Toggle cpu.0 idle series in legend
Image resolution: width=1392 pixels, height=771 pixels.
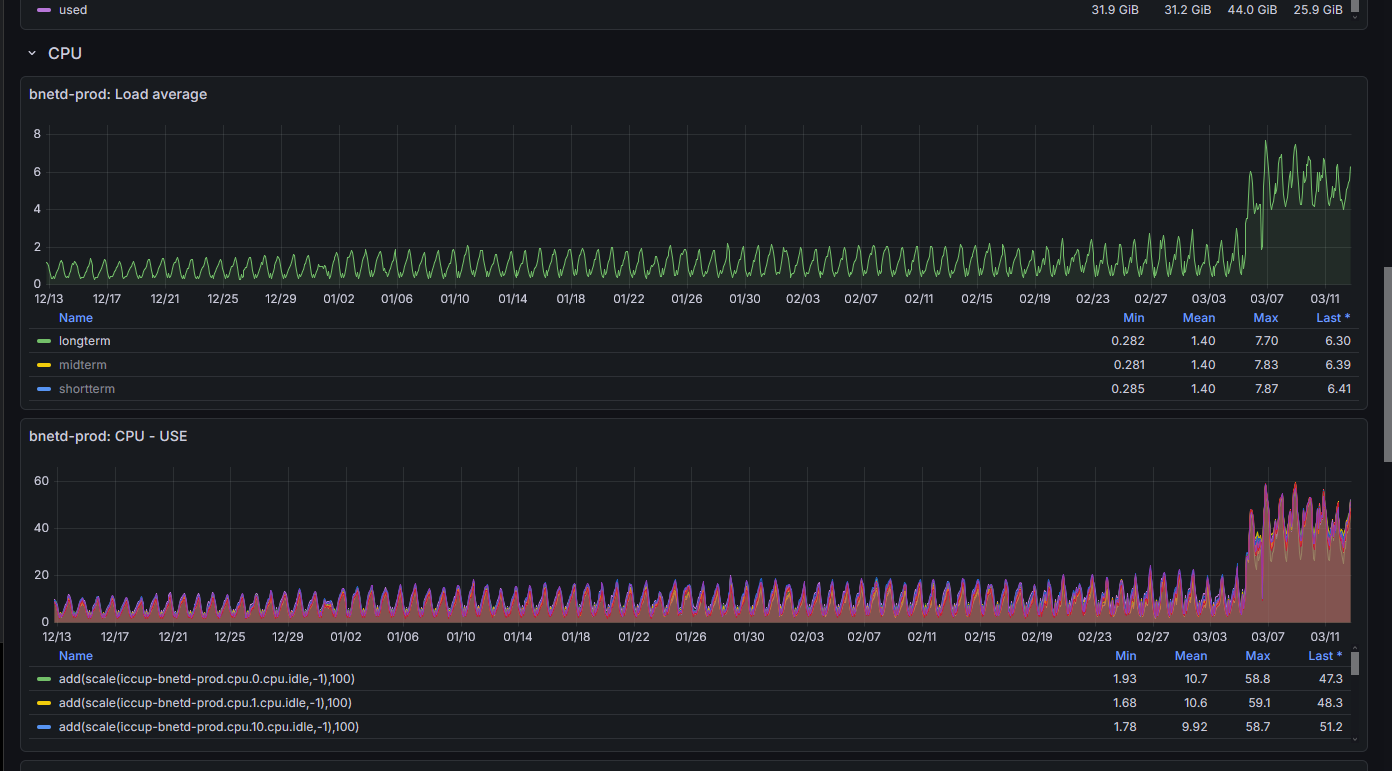pyautogui.click(x=205, y=679)
